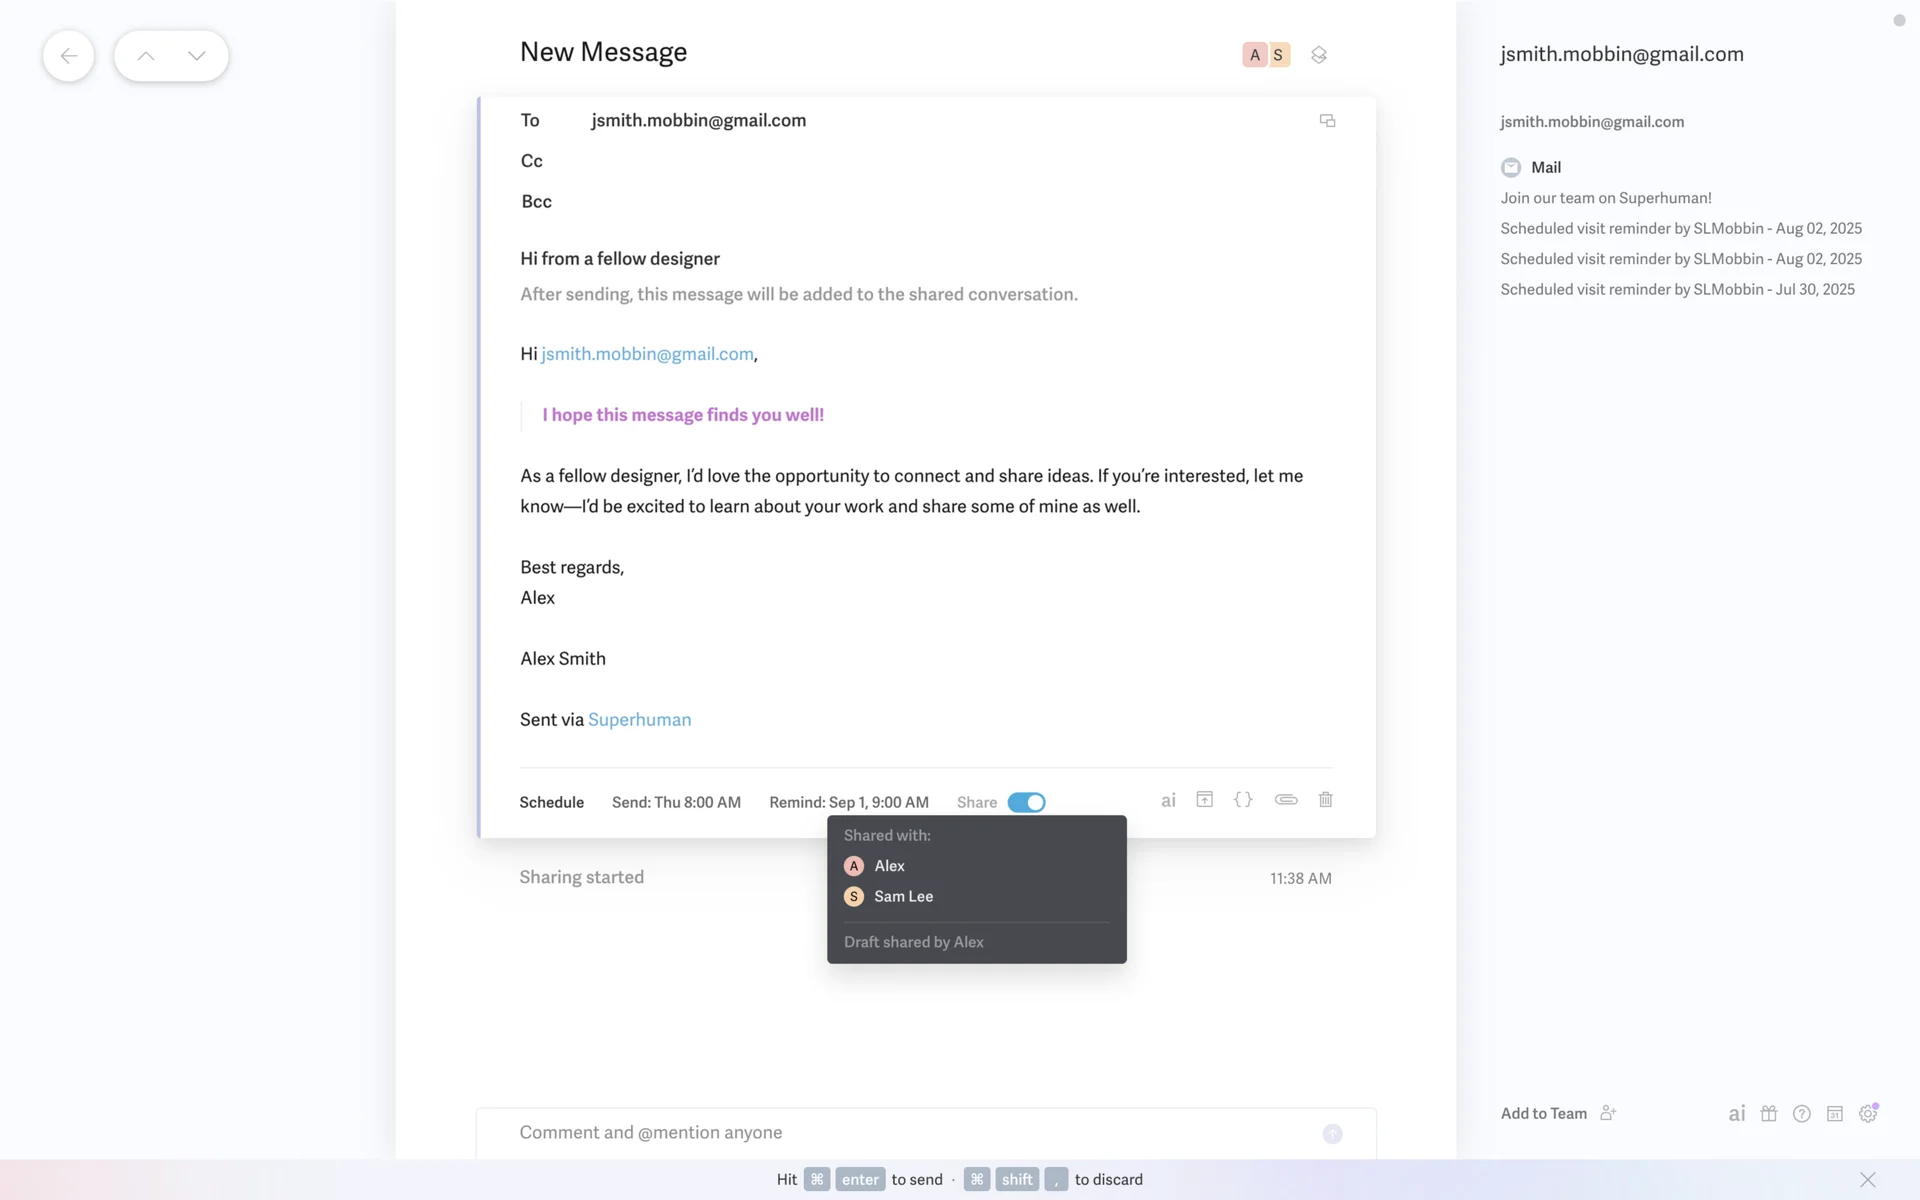Open the calendar icon in sidebar footer
Image resolution: width=1920 pixels, height=1200 pixels.
[x=1834, y=1114]
